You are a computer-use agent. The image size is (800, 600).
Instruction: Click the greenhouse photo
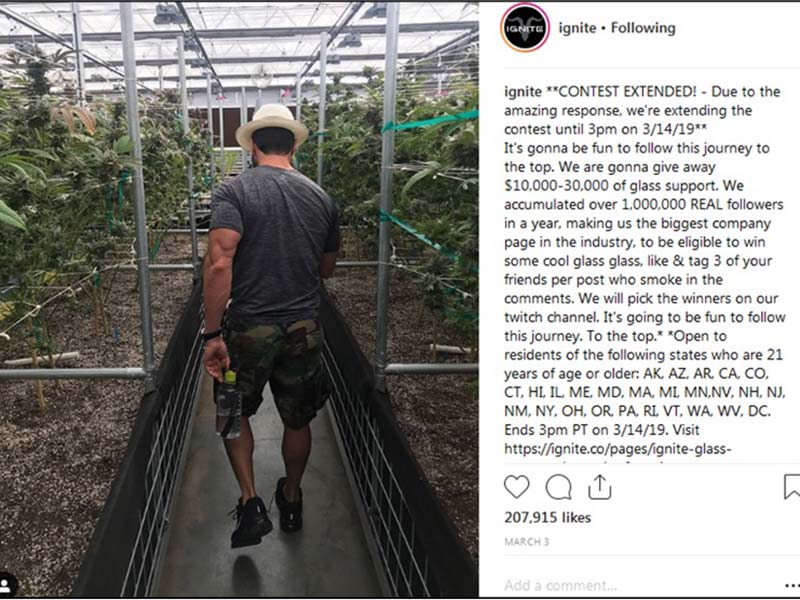(239, 300)
